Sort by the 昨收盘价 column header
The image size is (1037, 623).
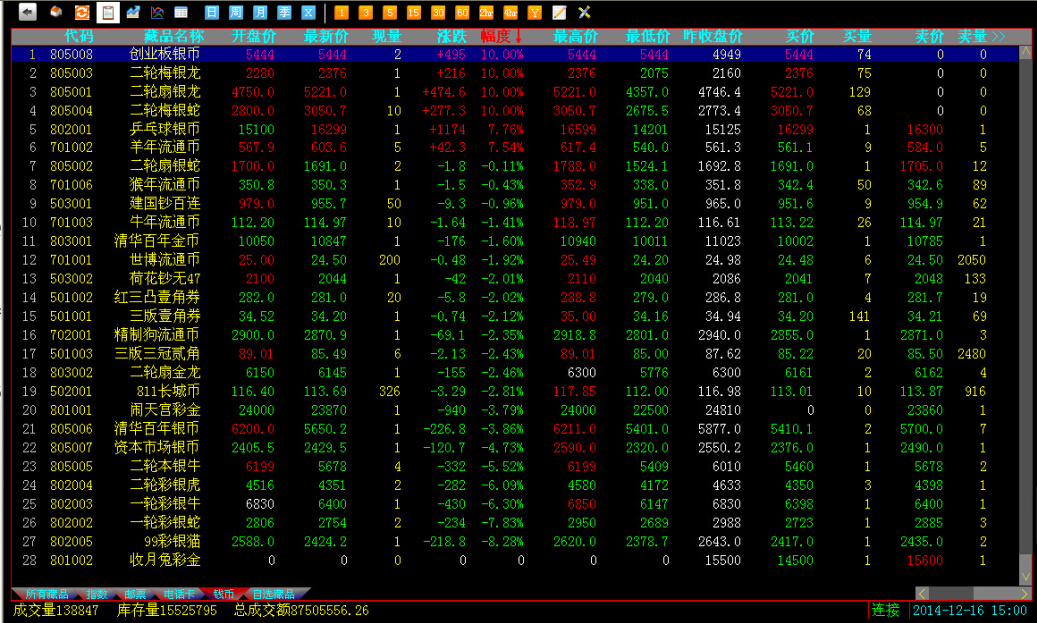[x=713, y=36]
